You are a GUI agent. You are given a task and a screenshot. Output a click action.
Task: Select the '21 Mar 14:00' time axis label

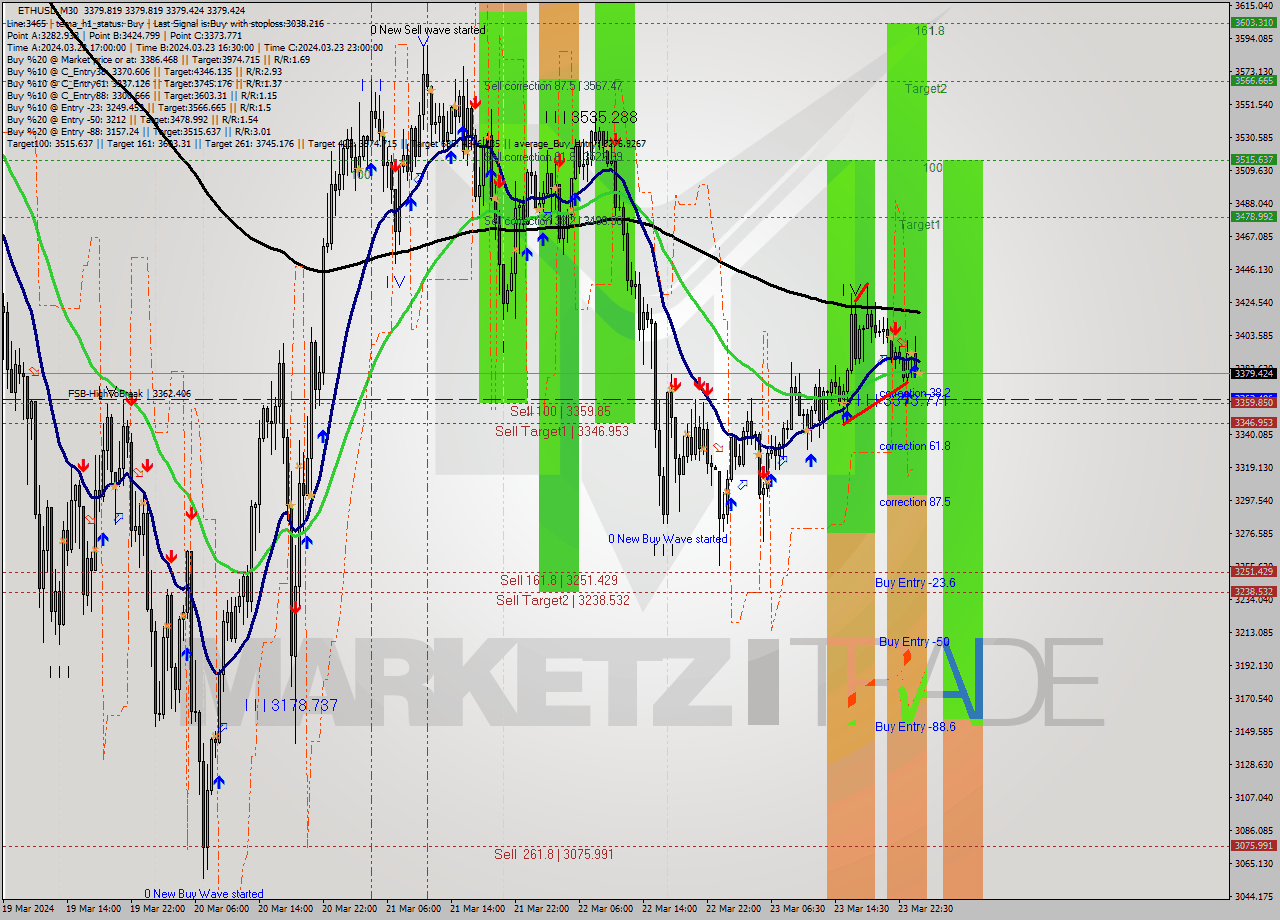click(x=477, y=909)
